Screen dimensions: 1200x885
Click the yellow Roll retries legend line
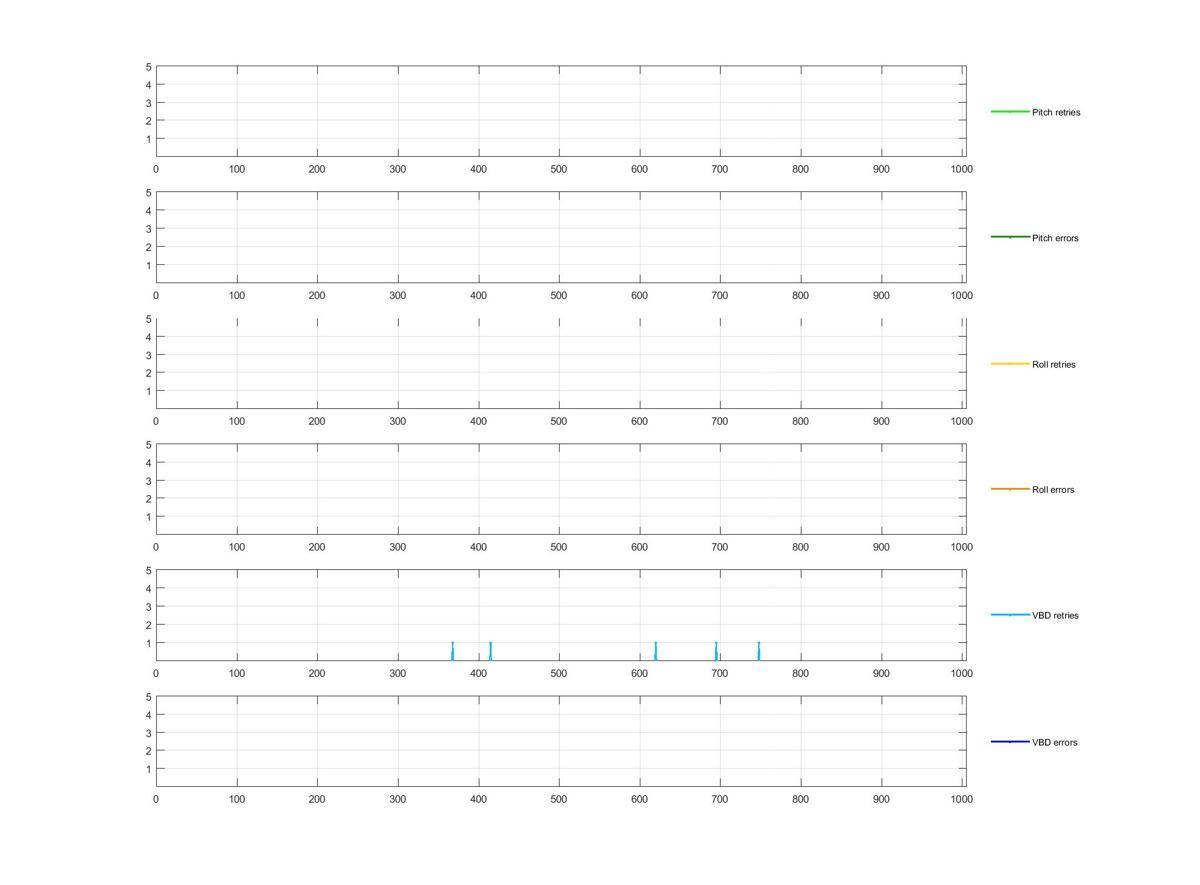coord(1010,363)
